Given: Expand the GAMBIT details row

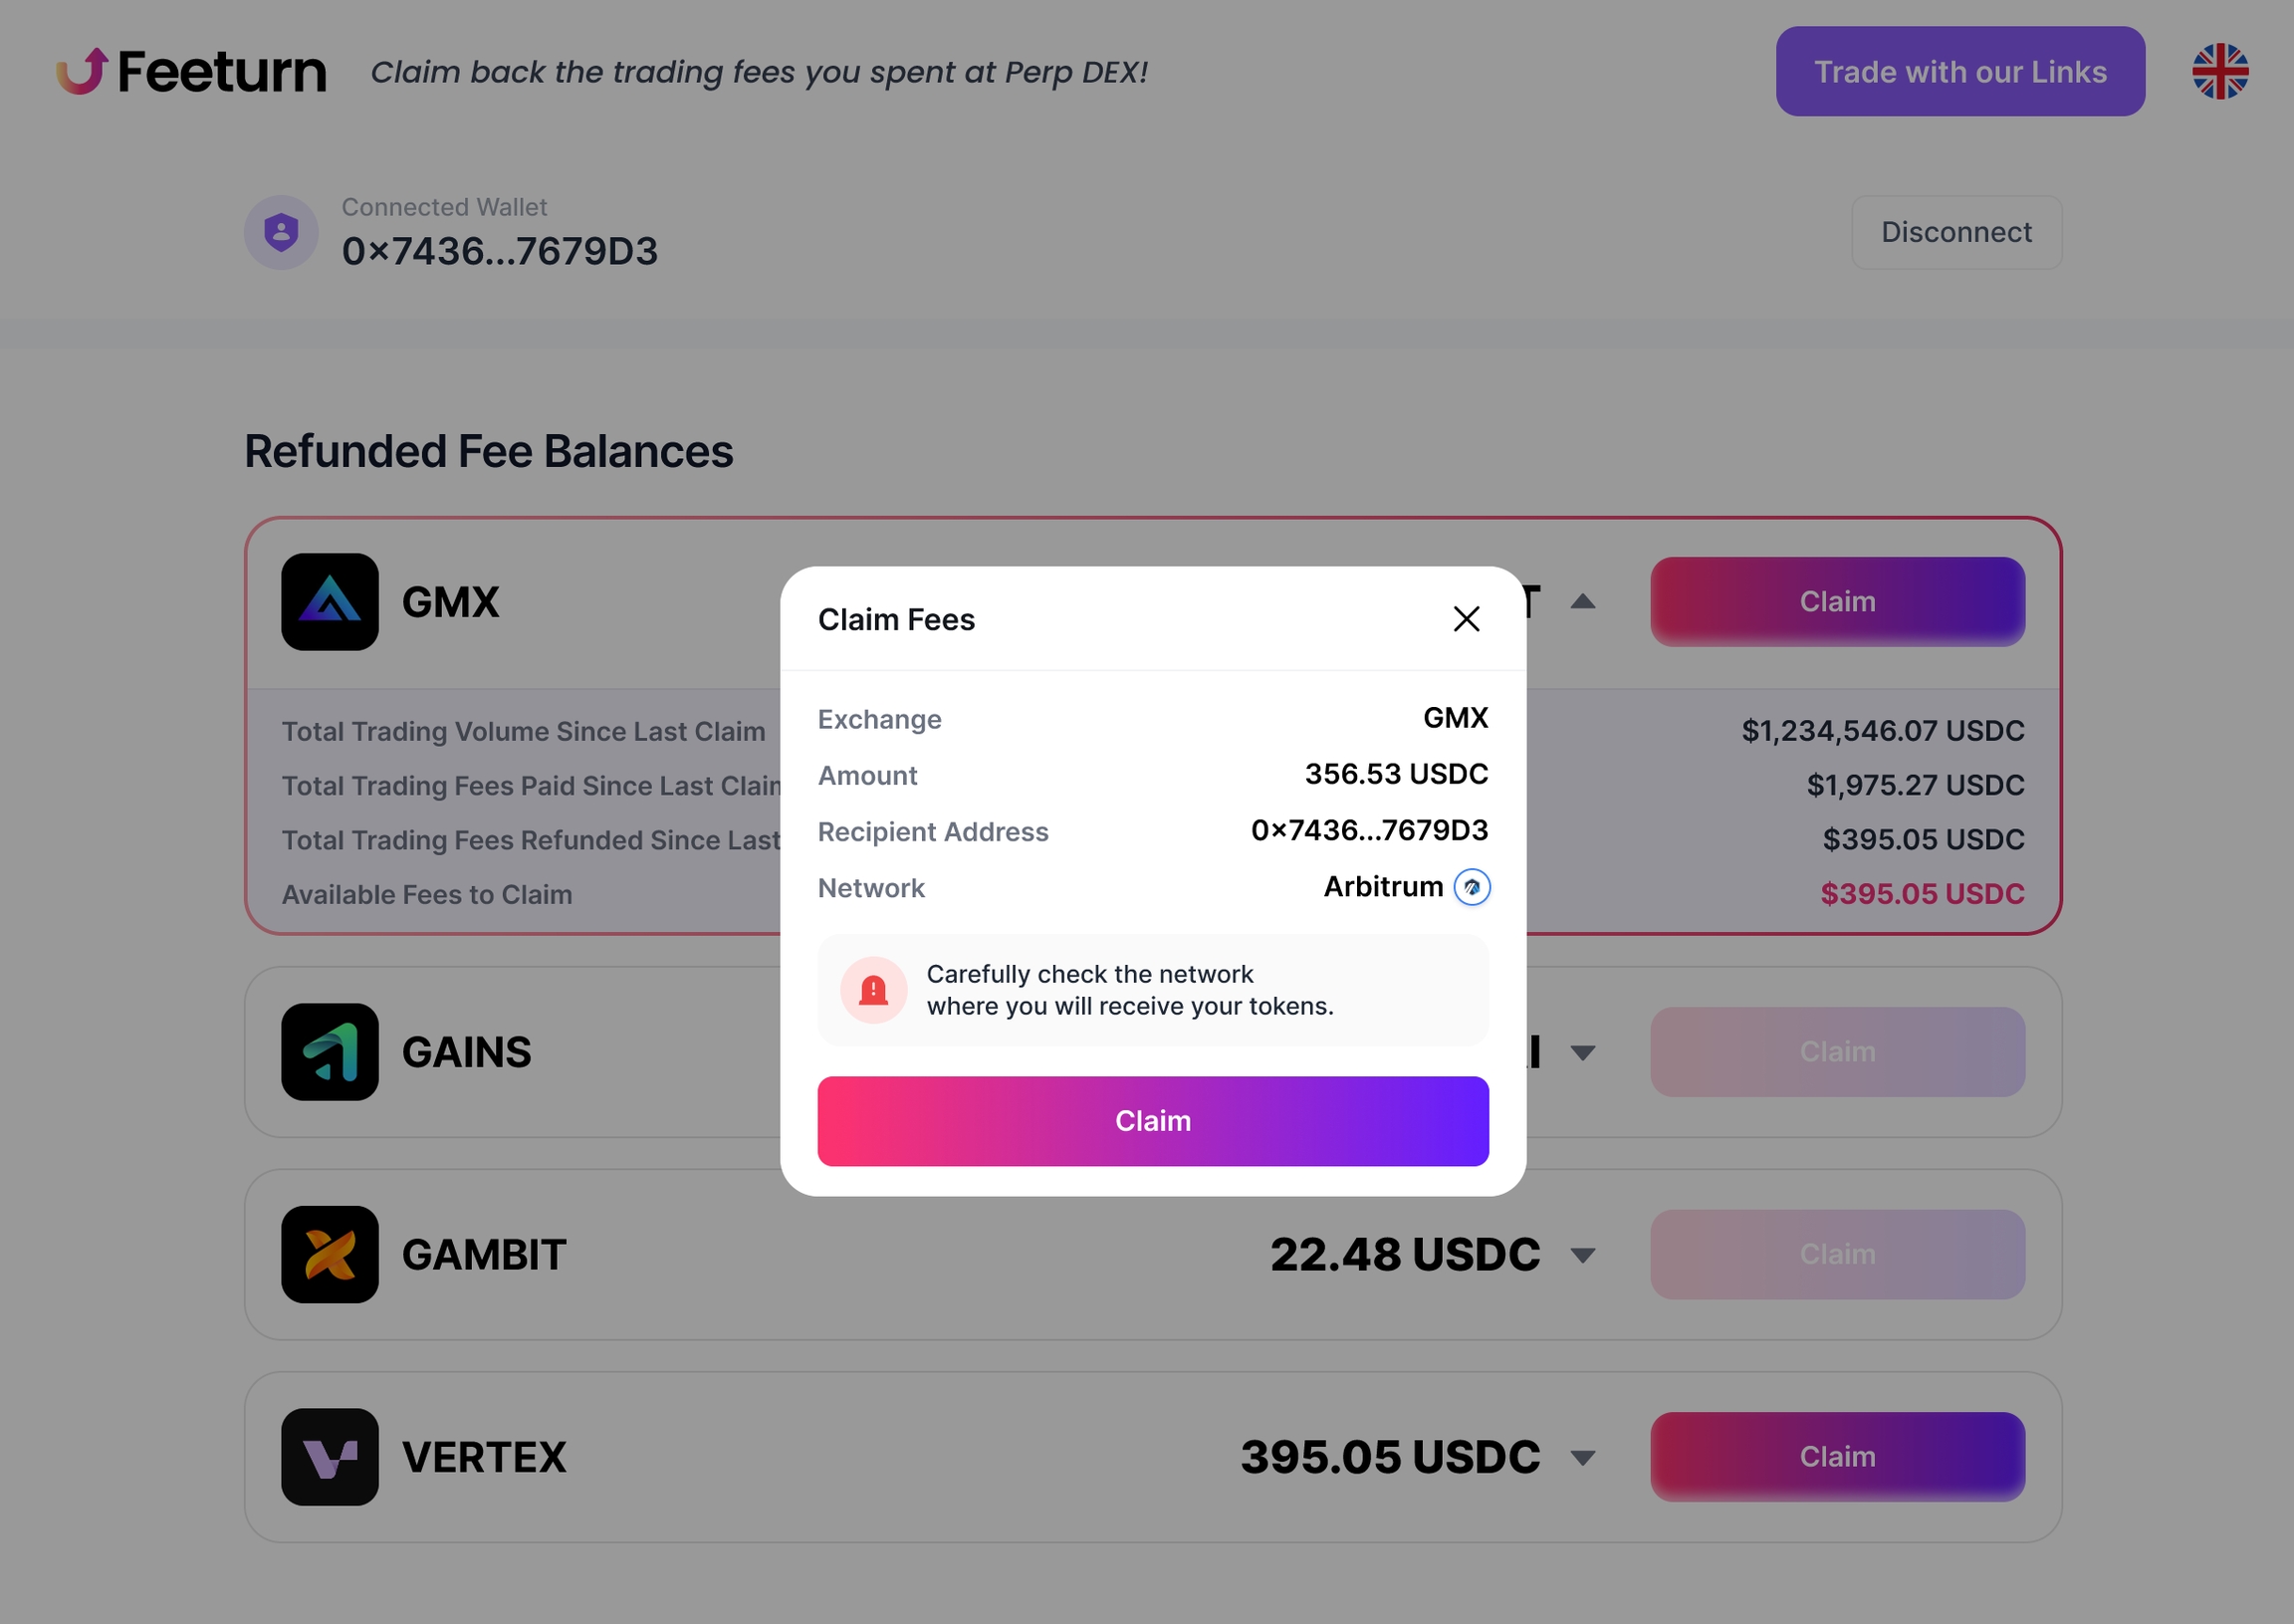Looking at the screenshot, I should point(1582,1255).
